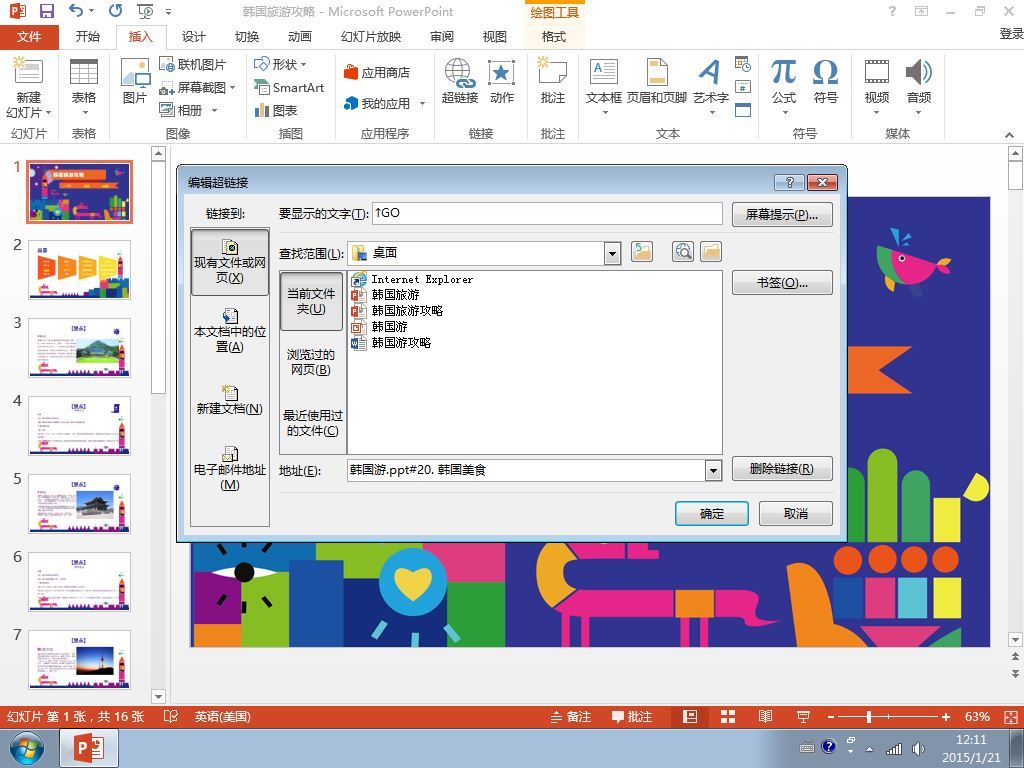Viewport: 1024px width, 768px height.
Task: Switch to the Home (开始) tab
Action: pos(88,37)
